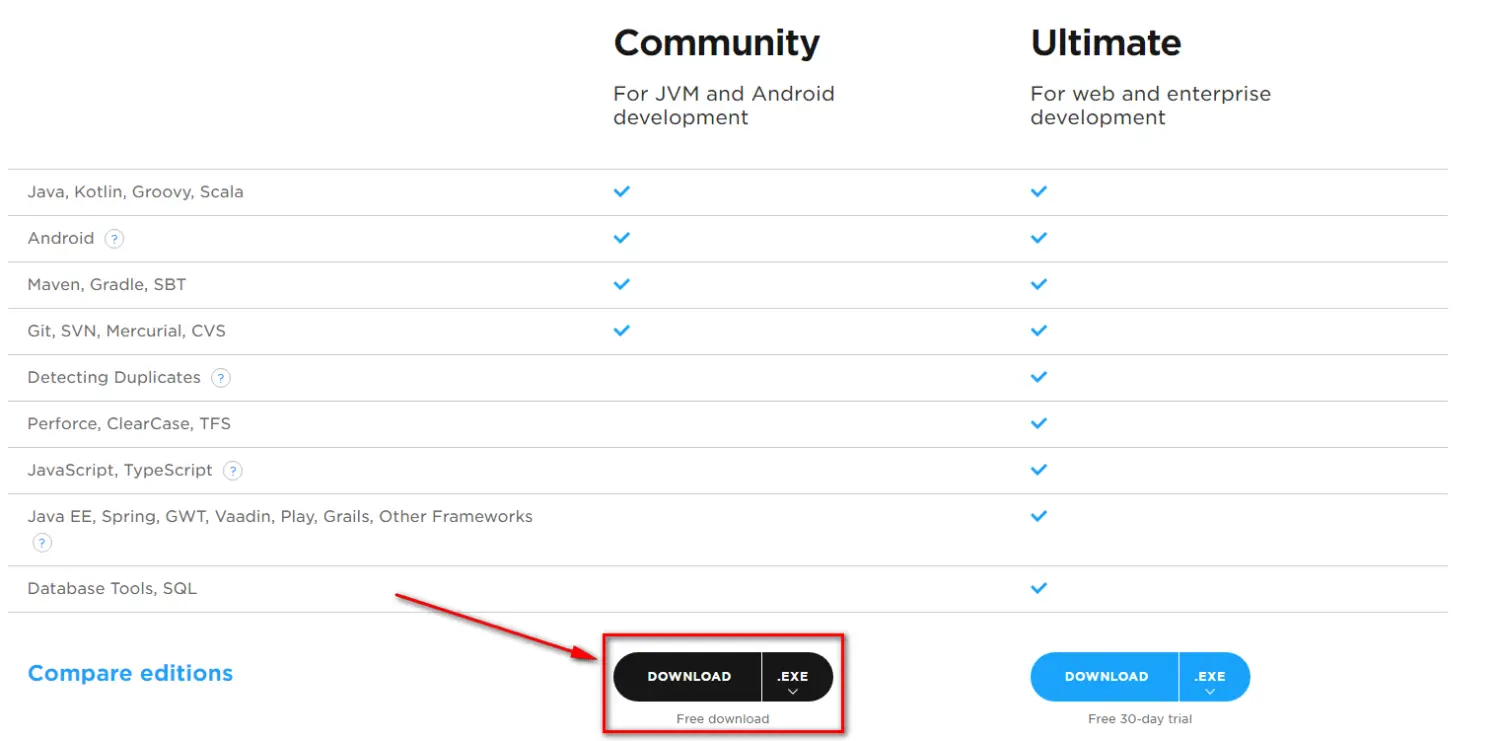Select Community checkmark in Maven, Gradle row
Viewport: 1500px width, 741px height.
coord(622,284)
